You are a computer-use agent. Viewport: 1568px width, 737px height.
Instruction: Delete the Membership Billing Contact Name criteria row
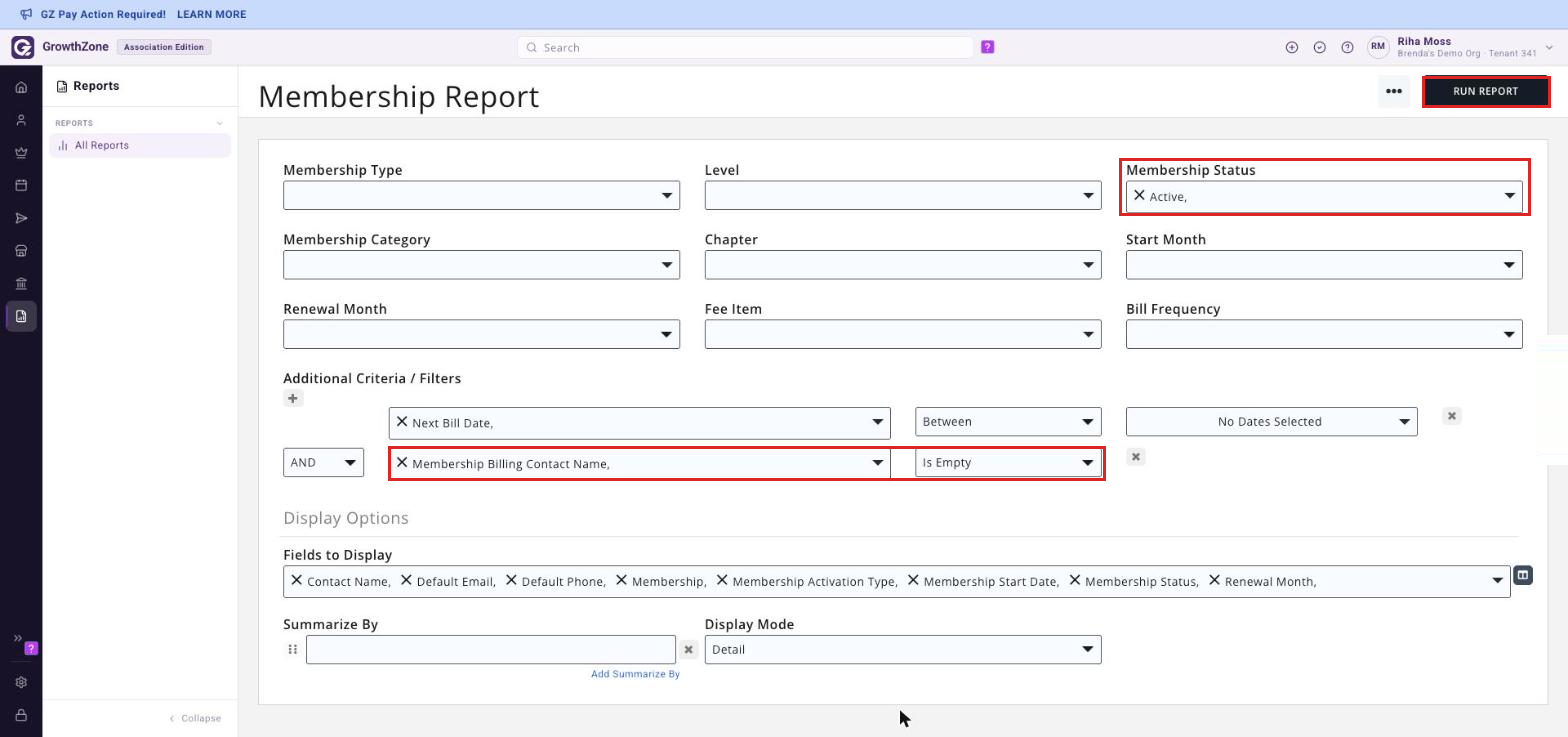tap(1135, 456)
